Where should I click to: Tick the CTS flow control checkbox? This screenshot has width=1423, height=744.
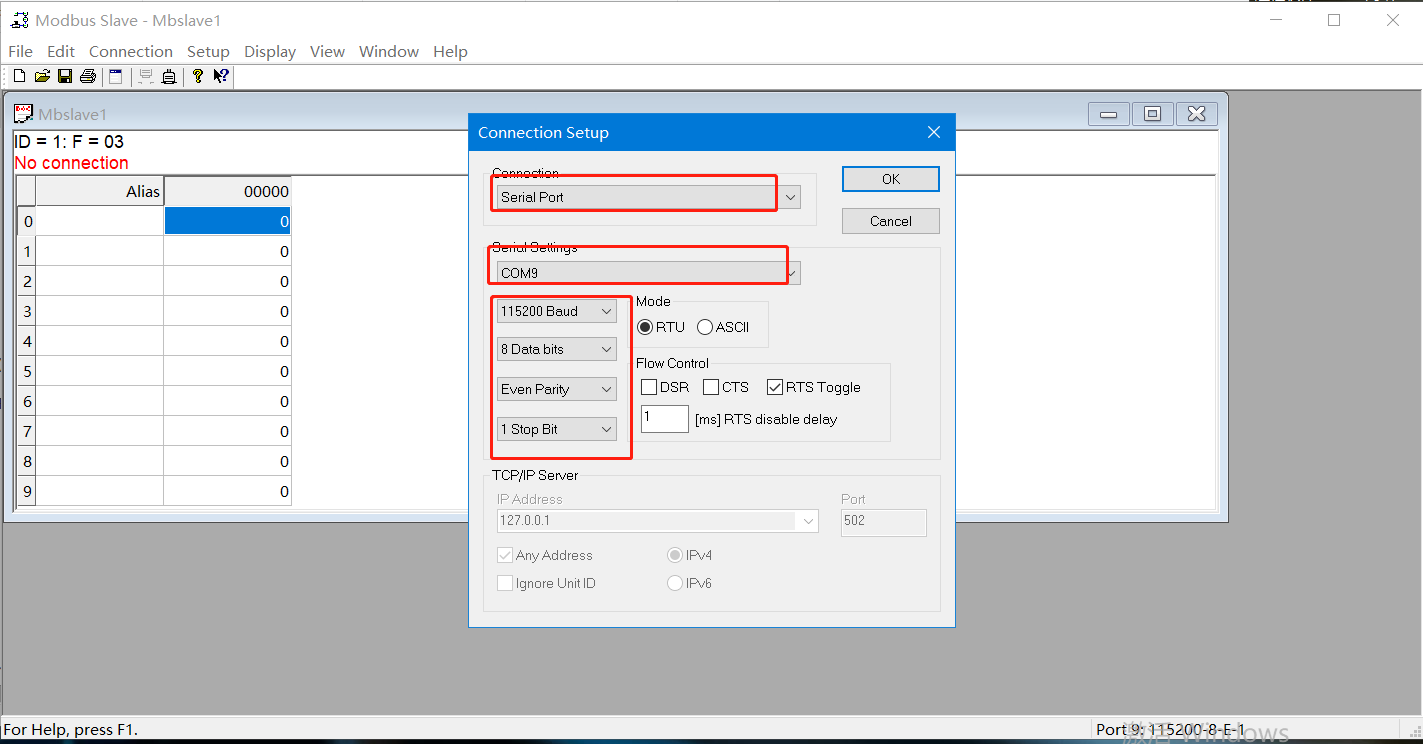pos(711,387)
